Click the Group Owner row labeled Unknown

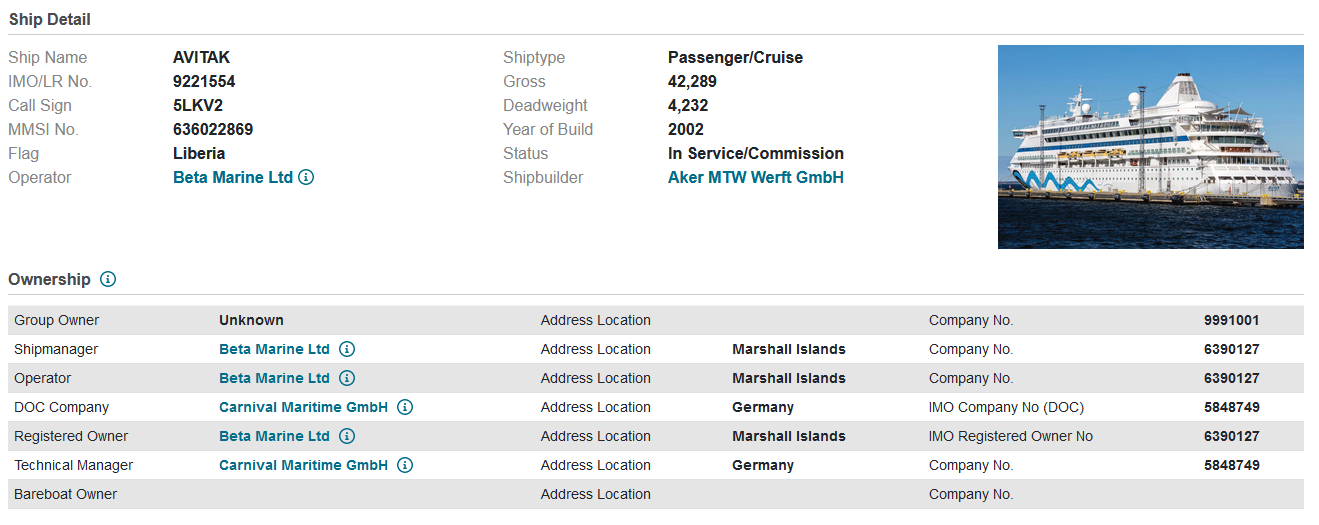[656, 320]
